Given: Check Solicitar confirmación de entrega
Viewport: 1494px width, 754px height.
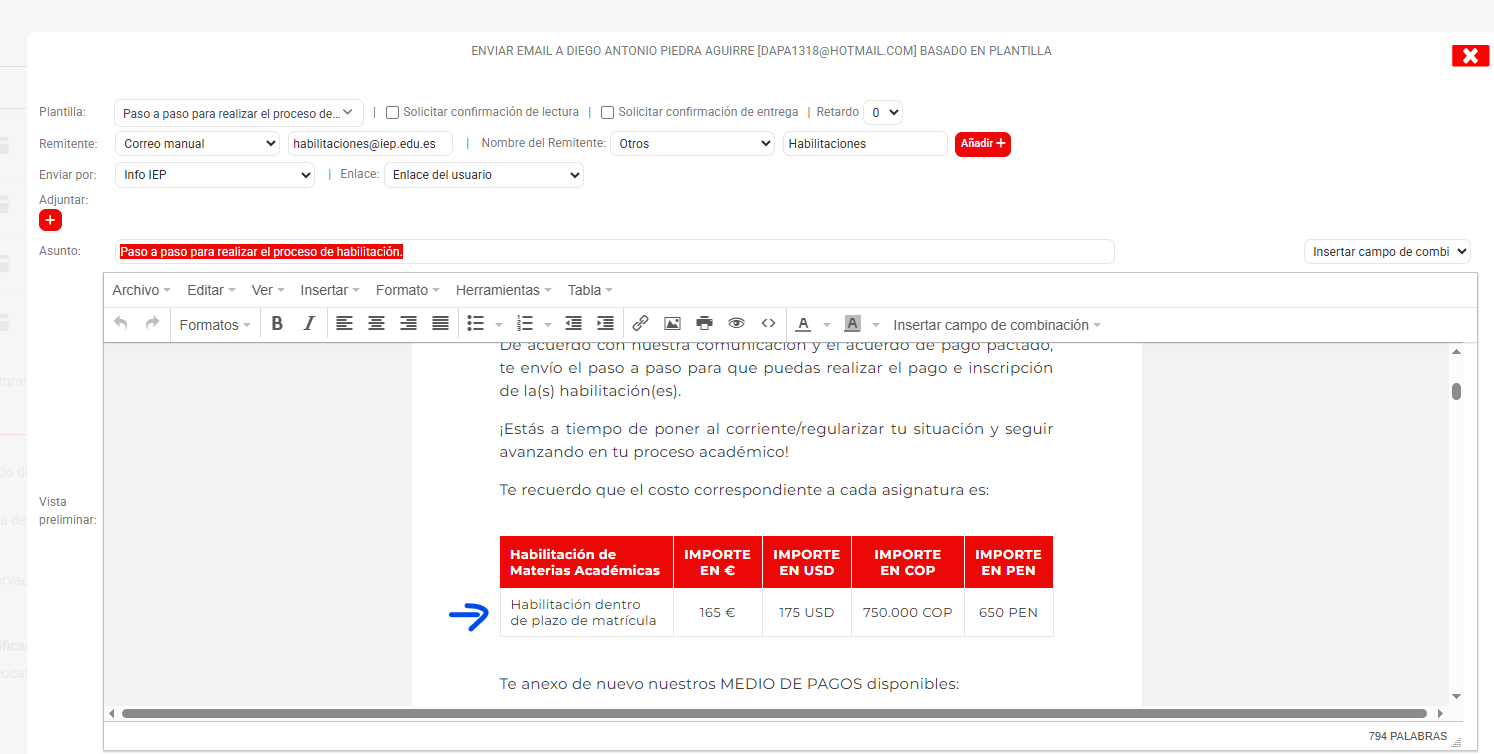Looking at the screenshot, I should pyautogui.click(x=608, y=113).
